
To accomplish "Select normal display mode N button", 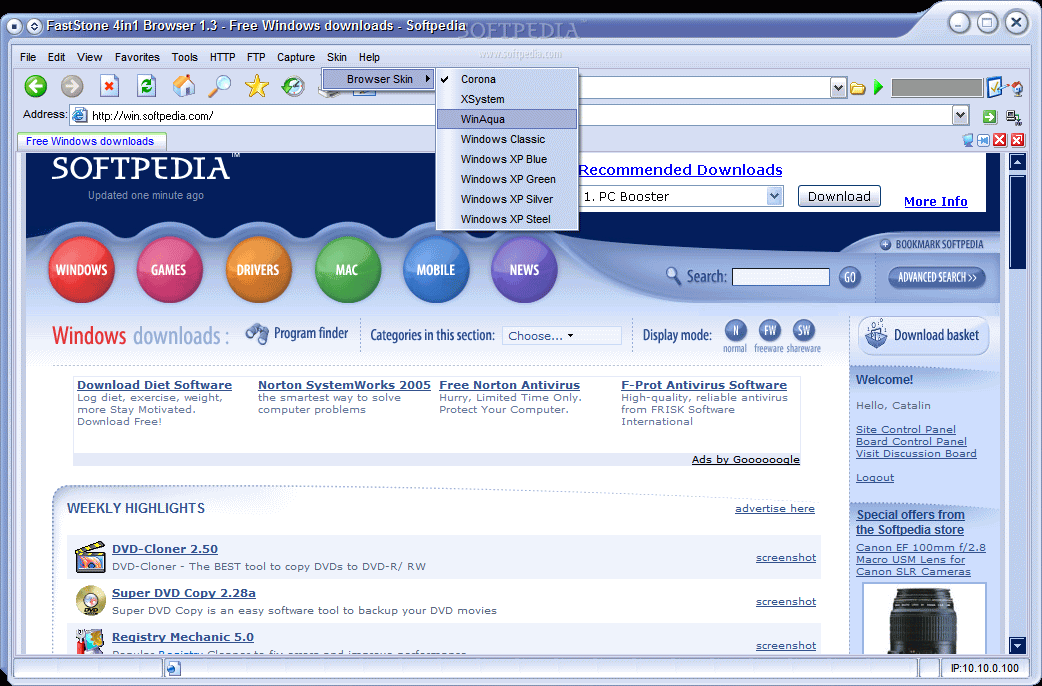I will point(735,330).
